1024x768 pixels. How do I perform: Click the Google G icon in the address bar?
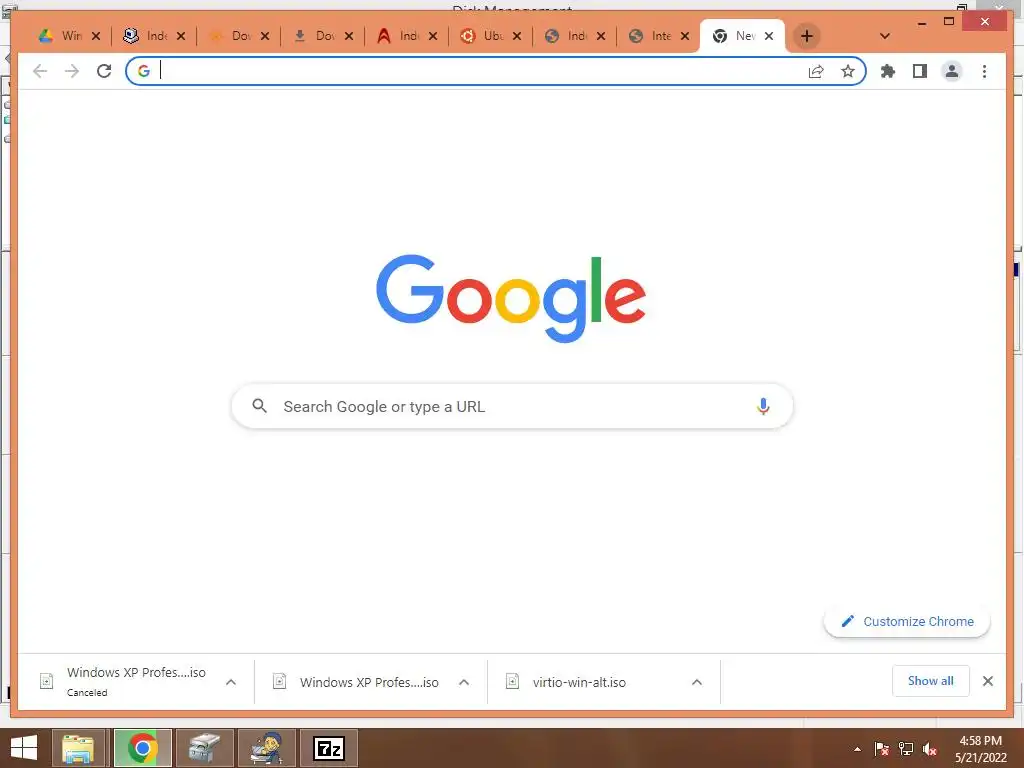144,71
